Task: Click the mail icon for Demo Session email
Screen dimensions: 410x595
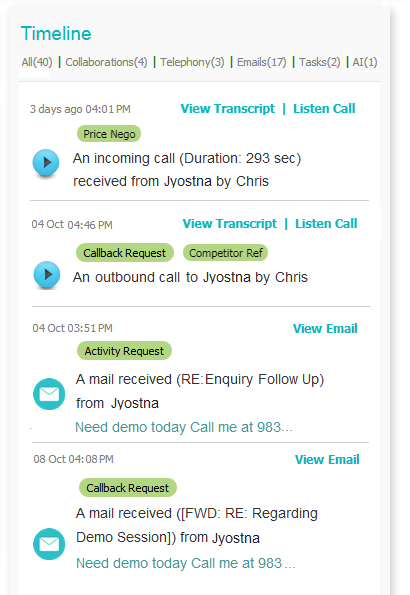Action: [49, 544]
